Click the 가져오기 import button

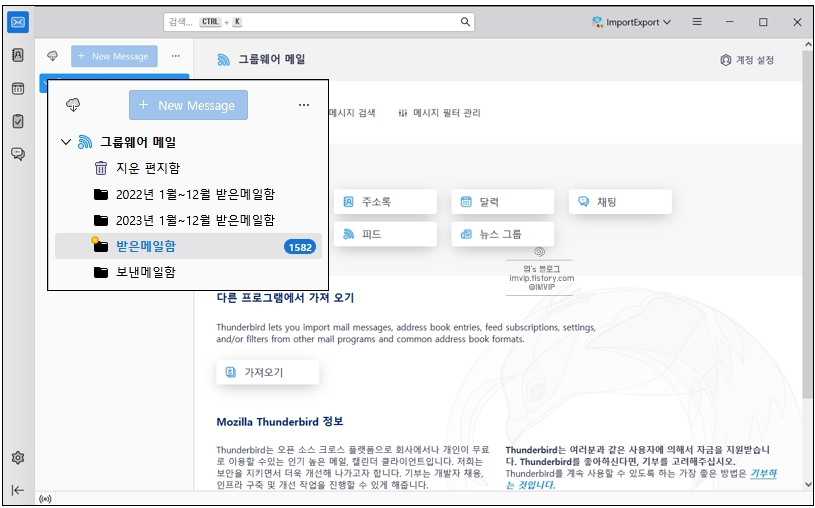click(268, 372)
